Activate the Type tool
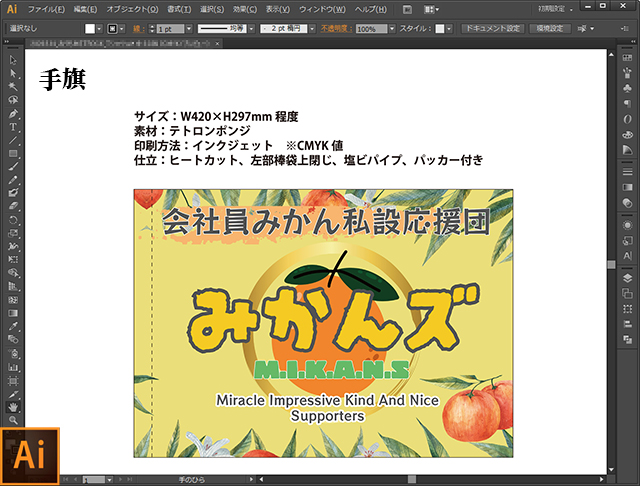The image size is (640, 486). 13,127
